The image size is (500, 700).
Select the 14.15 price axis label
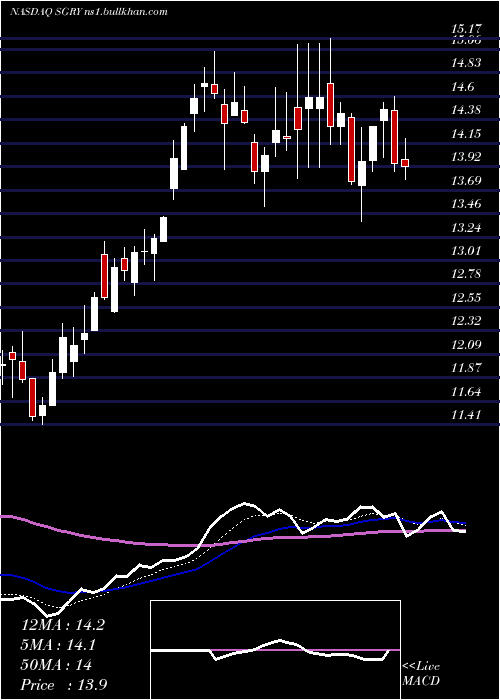466,133
